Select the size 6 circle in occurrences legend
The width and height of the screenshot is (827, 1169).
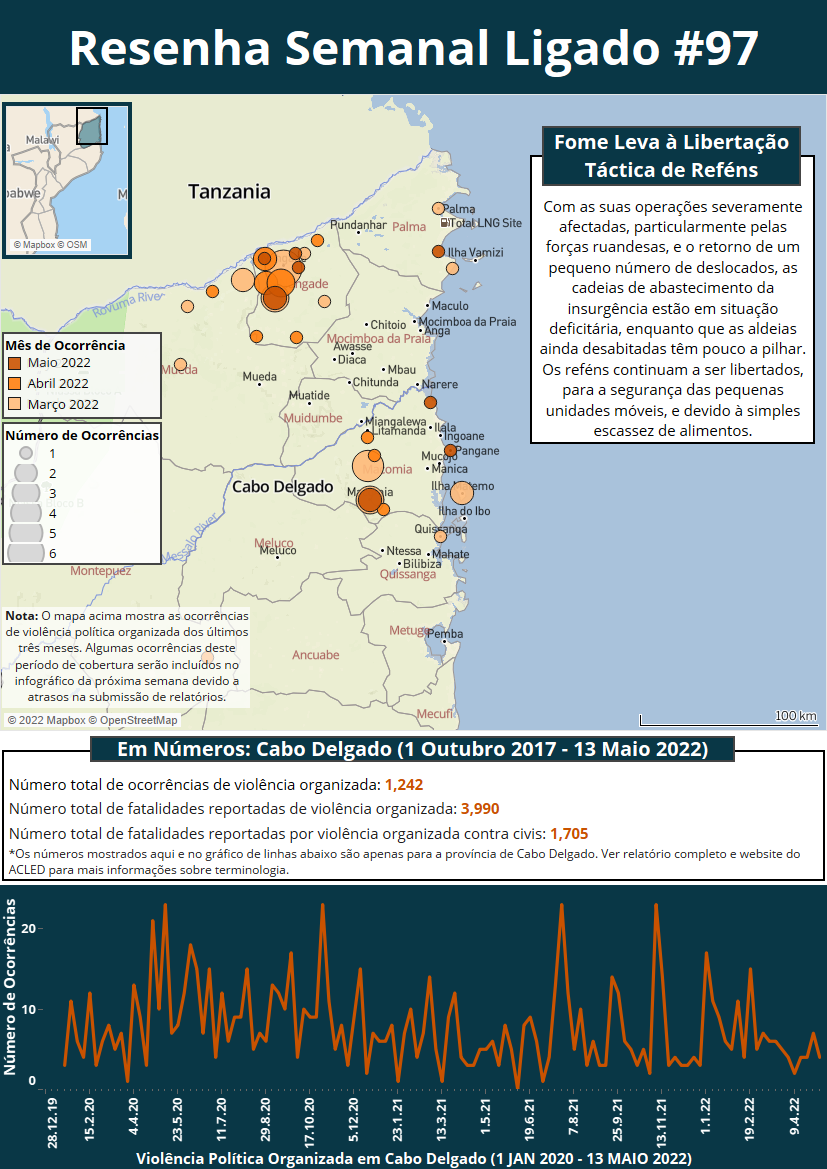[25, 552]
